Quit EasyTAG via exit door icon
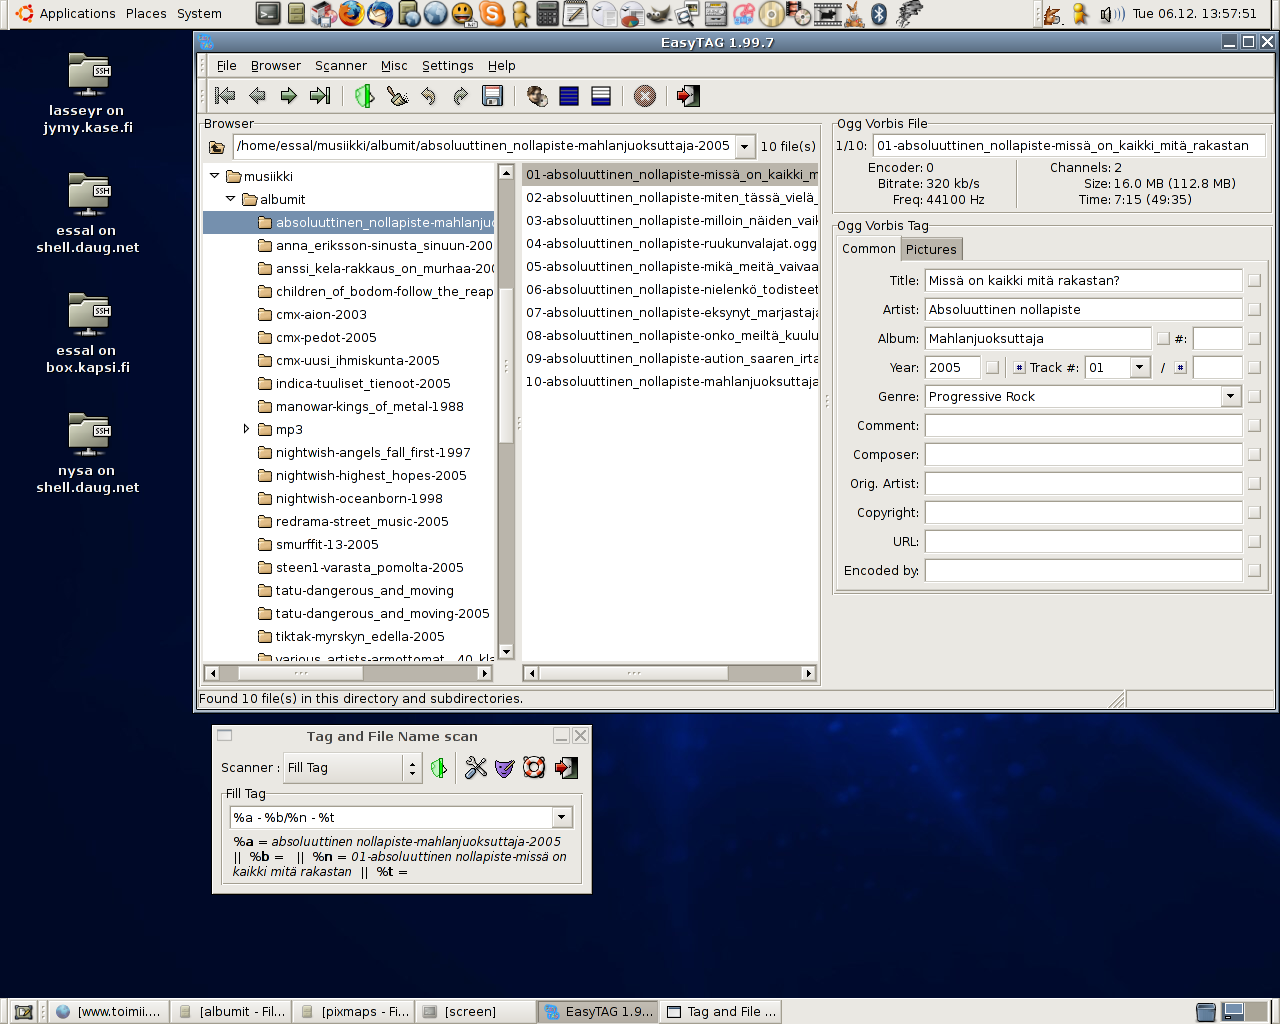 pos(688,96)
